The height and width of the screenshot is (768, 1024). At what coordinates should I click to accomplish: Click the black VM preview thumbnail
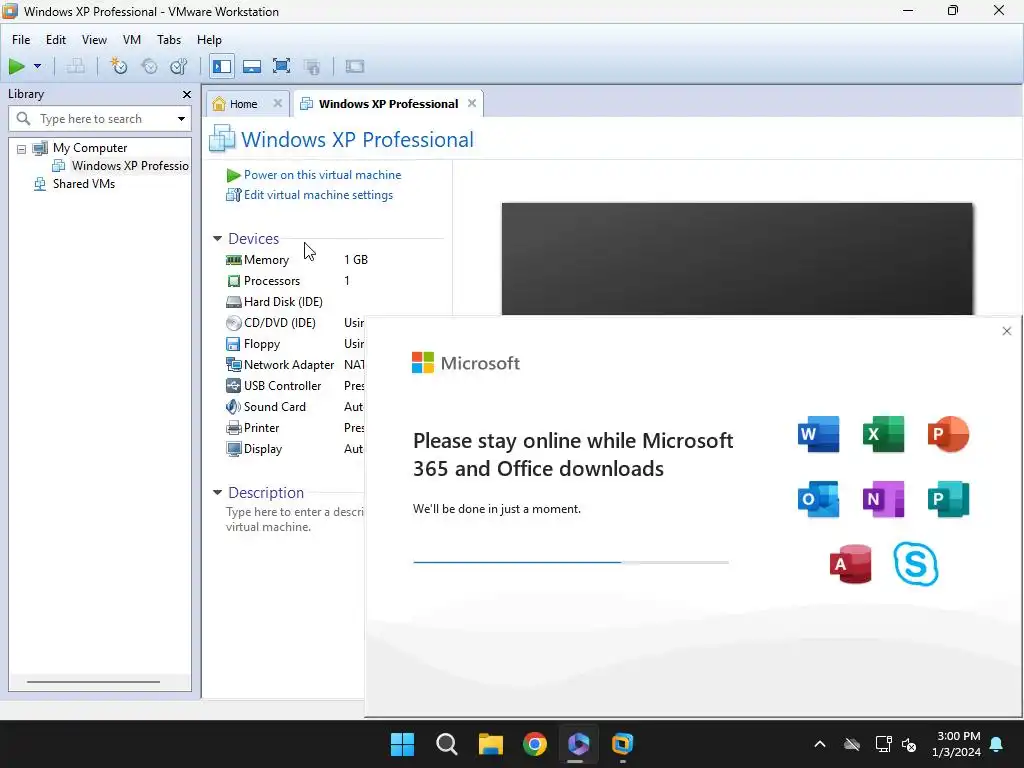click(x=737, y=259)
